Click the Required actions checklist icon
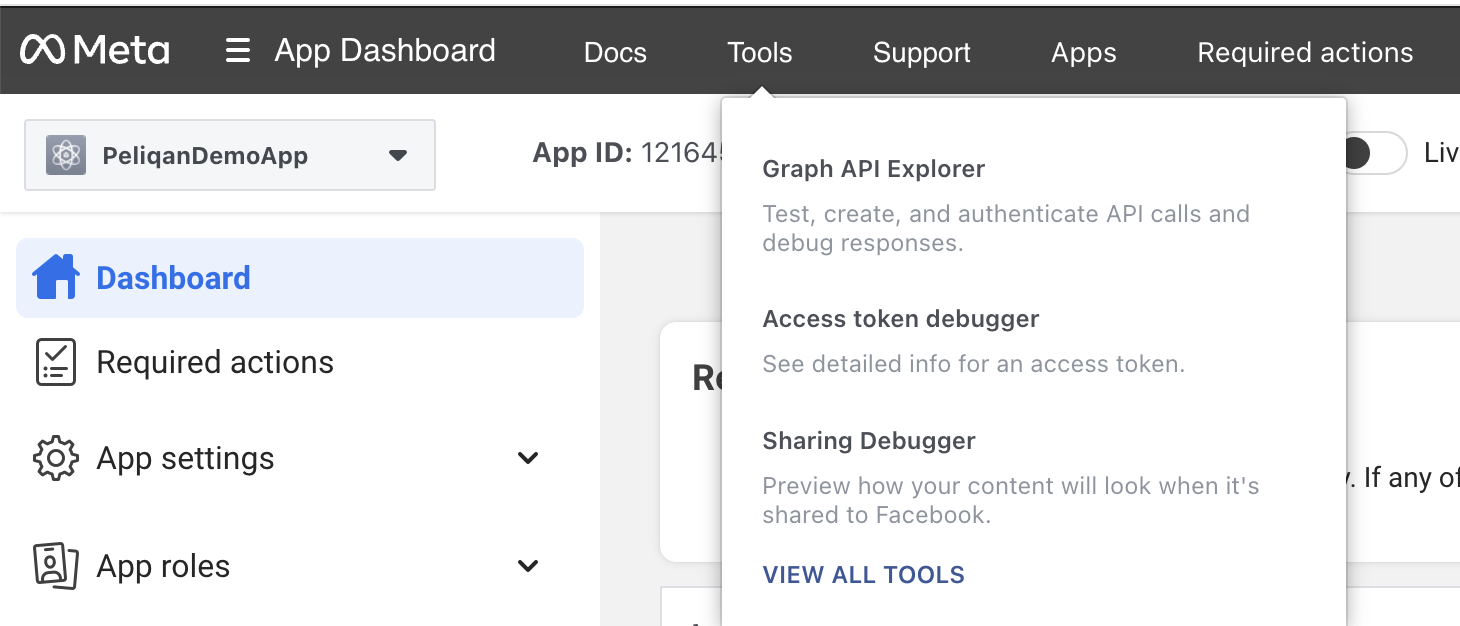The height and width of the screenshot is (626, 1460). [56, 362]
